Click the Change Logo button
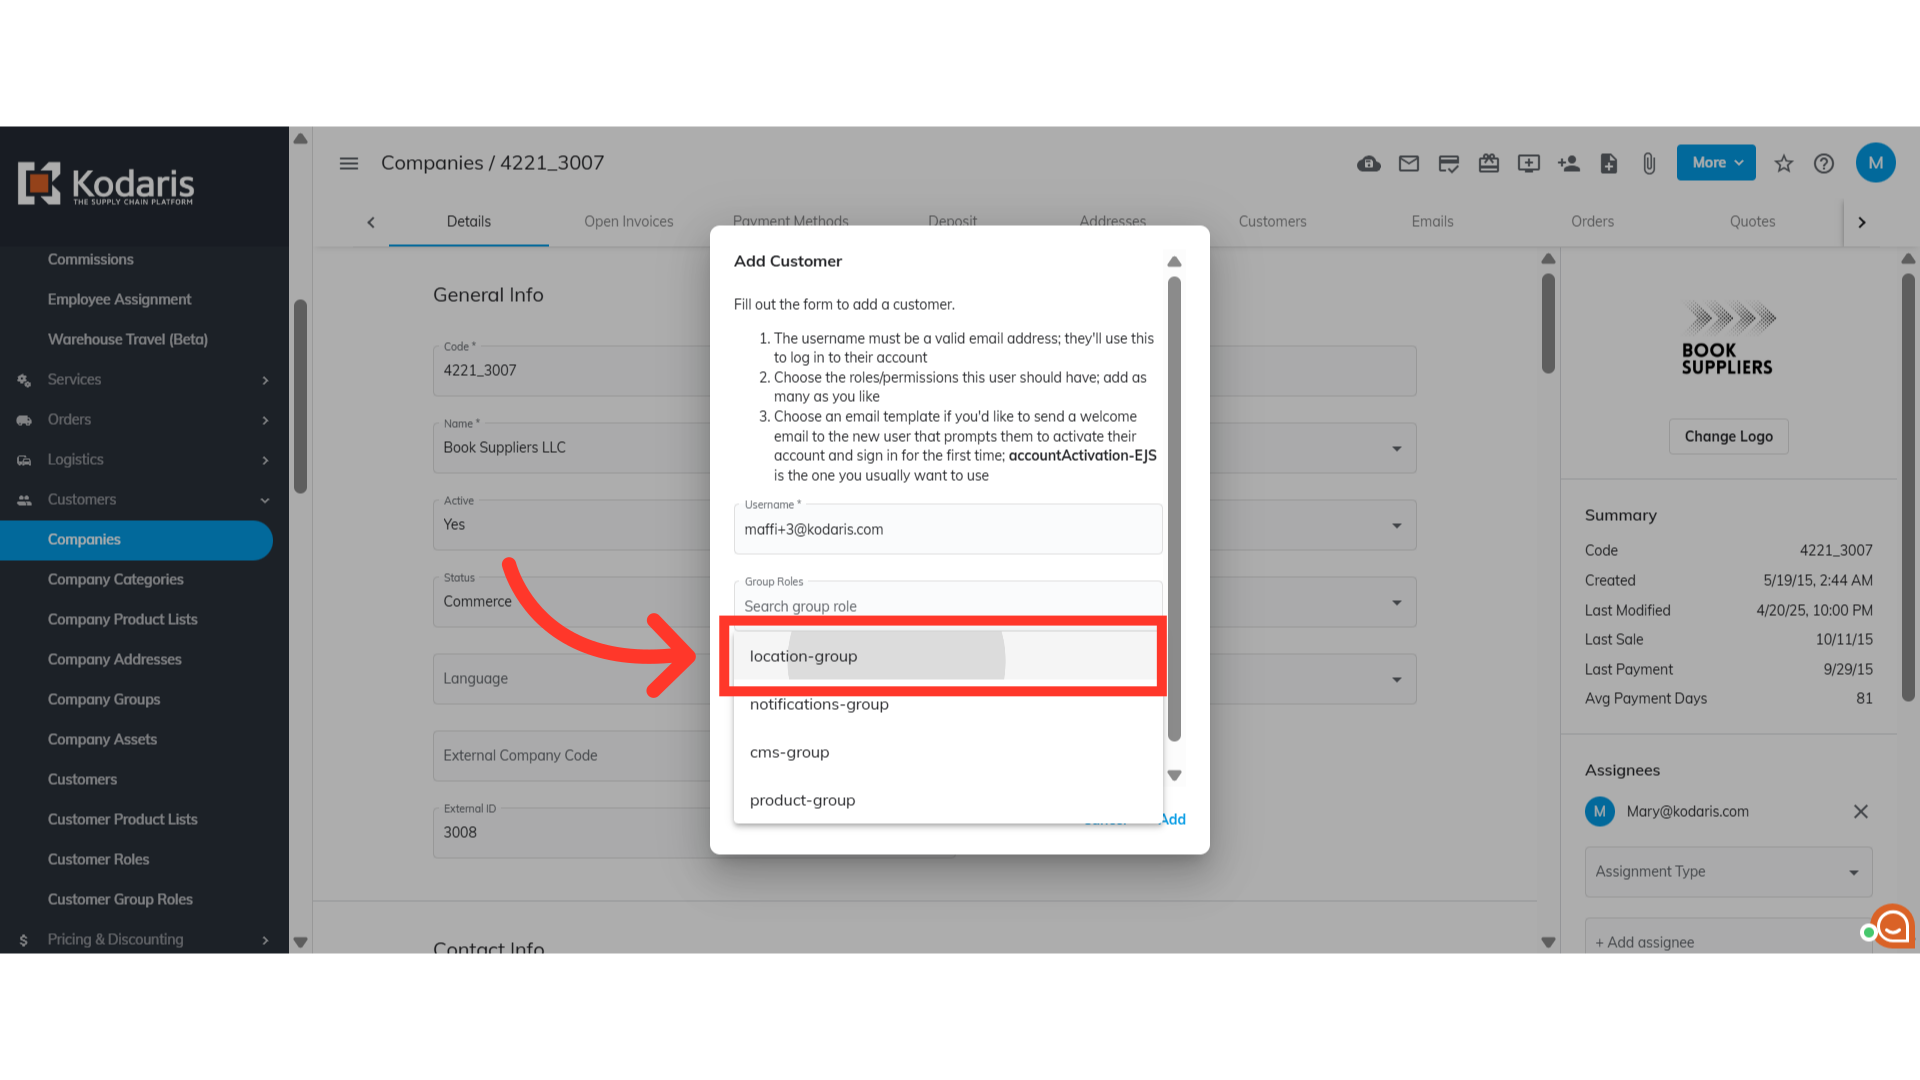1920x1080 pixels. [x=1727, y=436]
